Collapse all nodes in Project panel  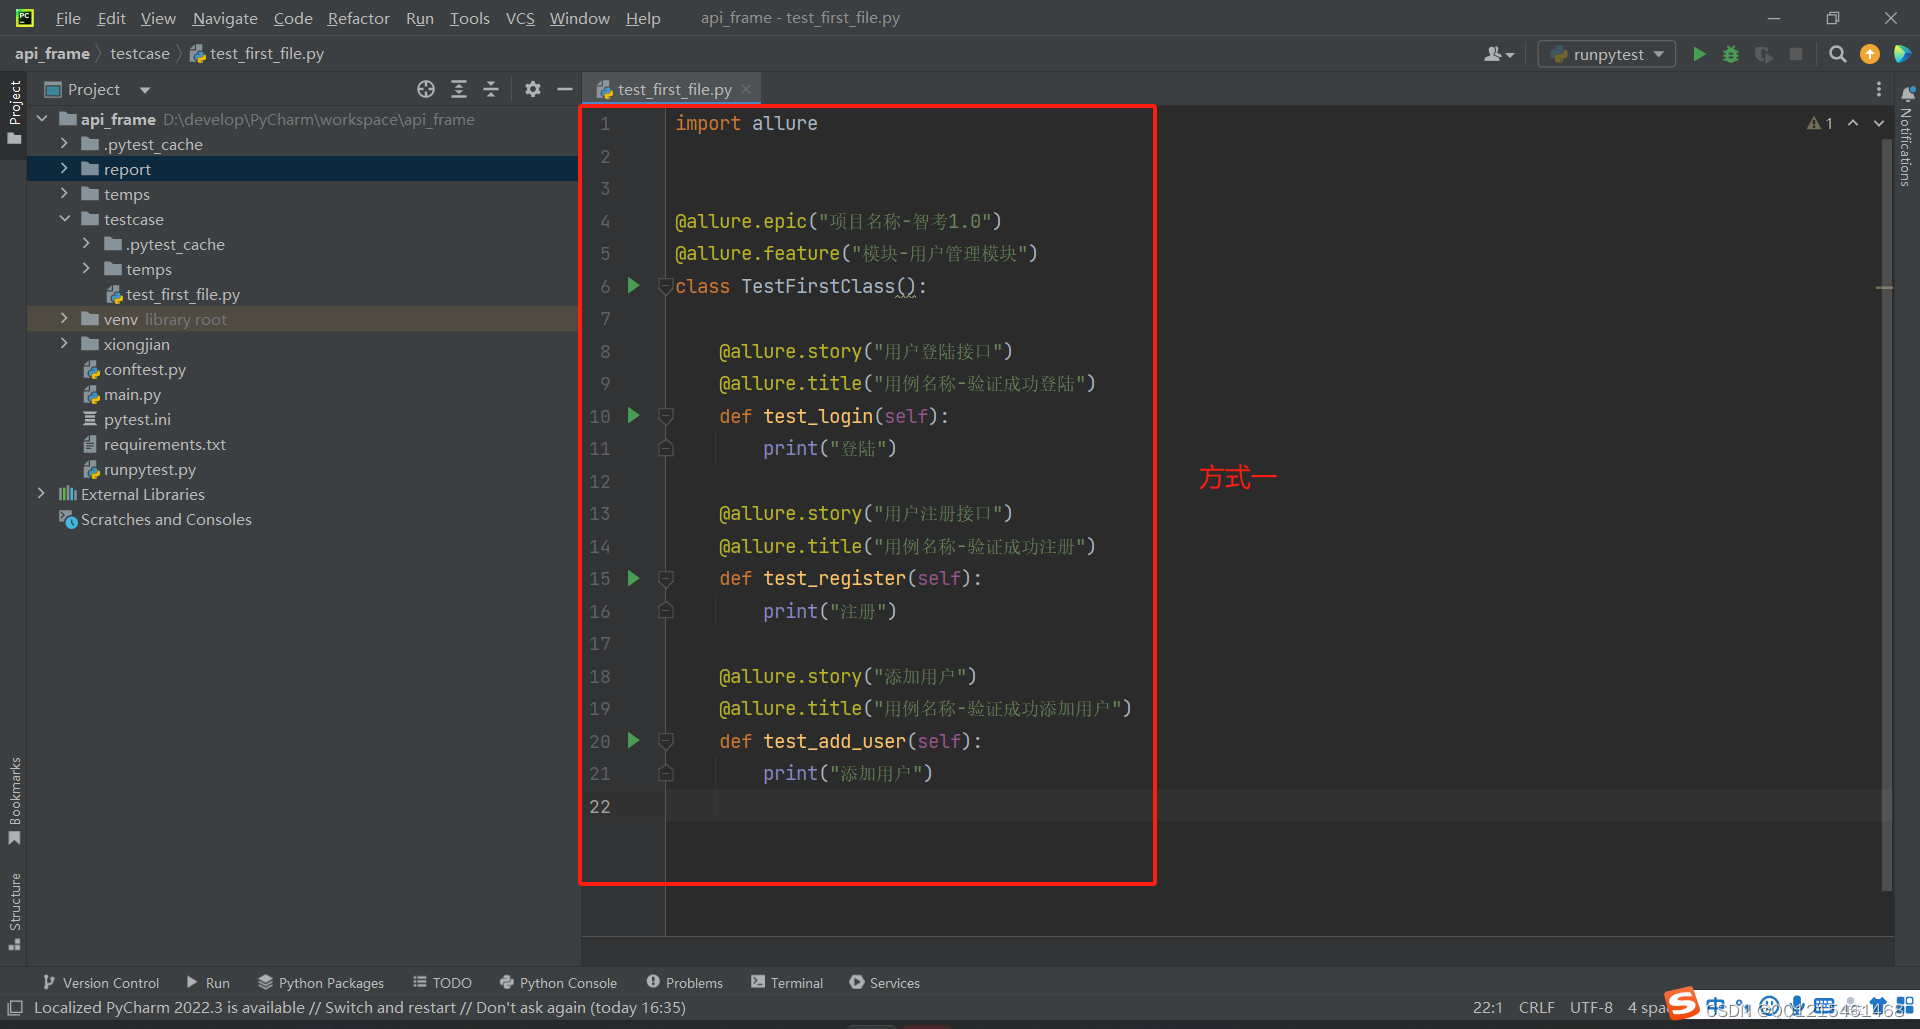point(491,89)
